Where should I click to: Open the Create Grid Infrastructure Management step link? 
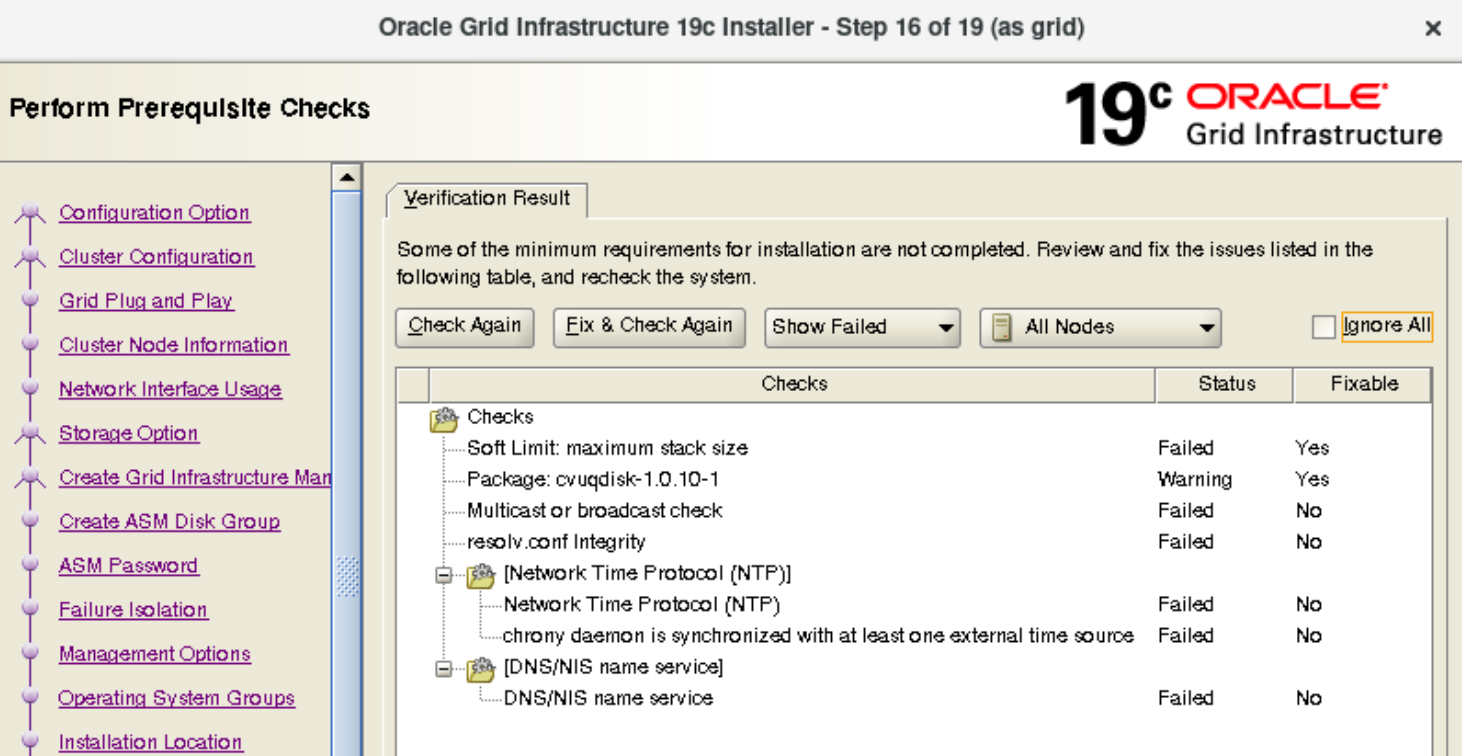pyautogui.click(x=195, y=477)
